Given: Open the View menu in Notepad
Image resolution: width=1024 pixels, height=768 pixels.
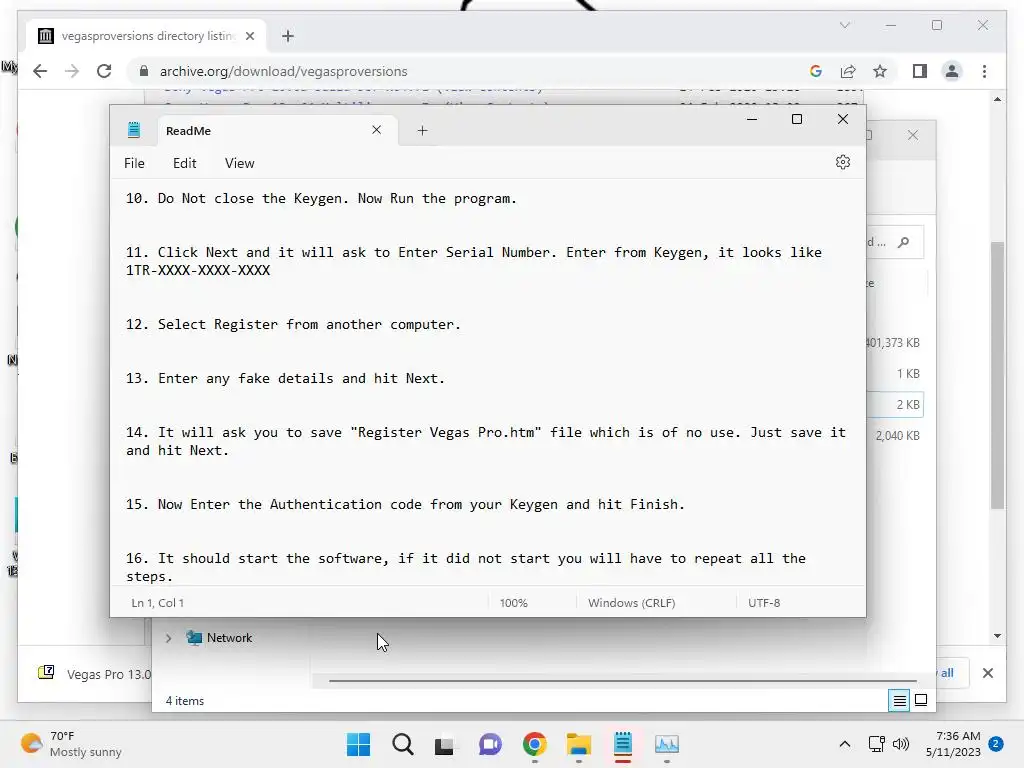Looking at the screenshot, I should [x=239, y=163].
